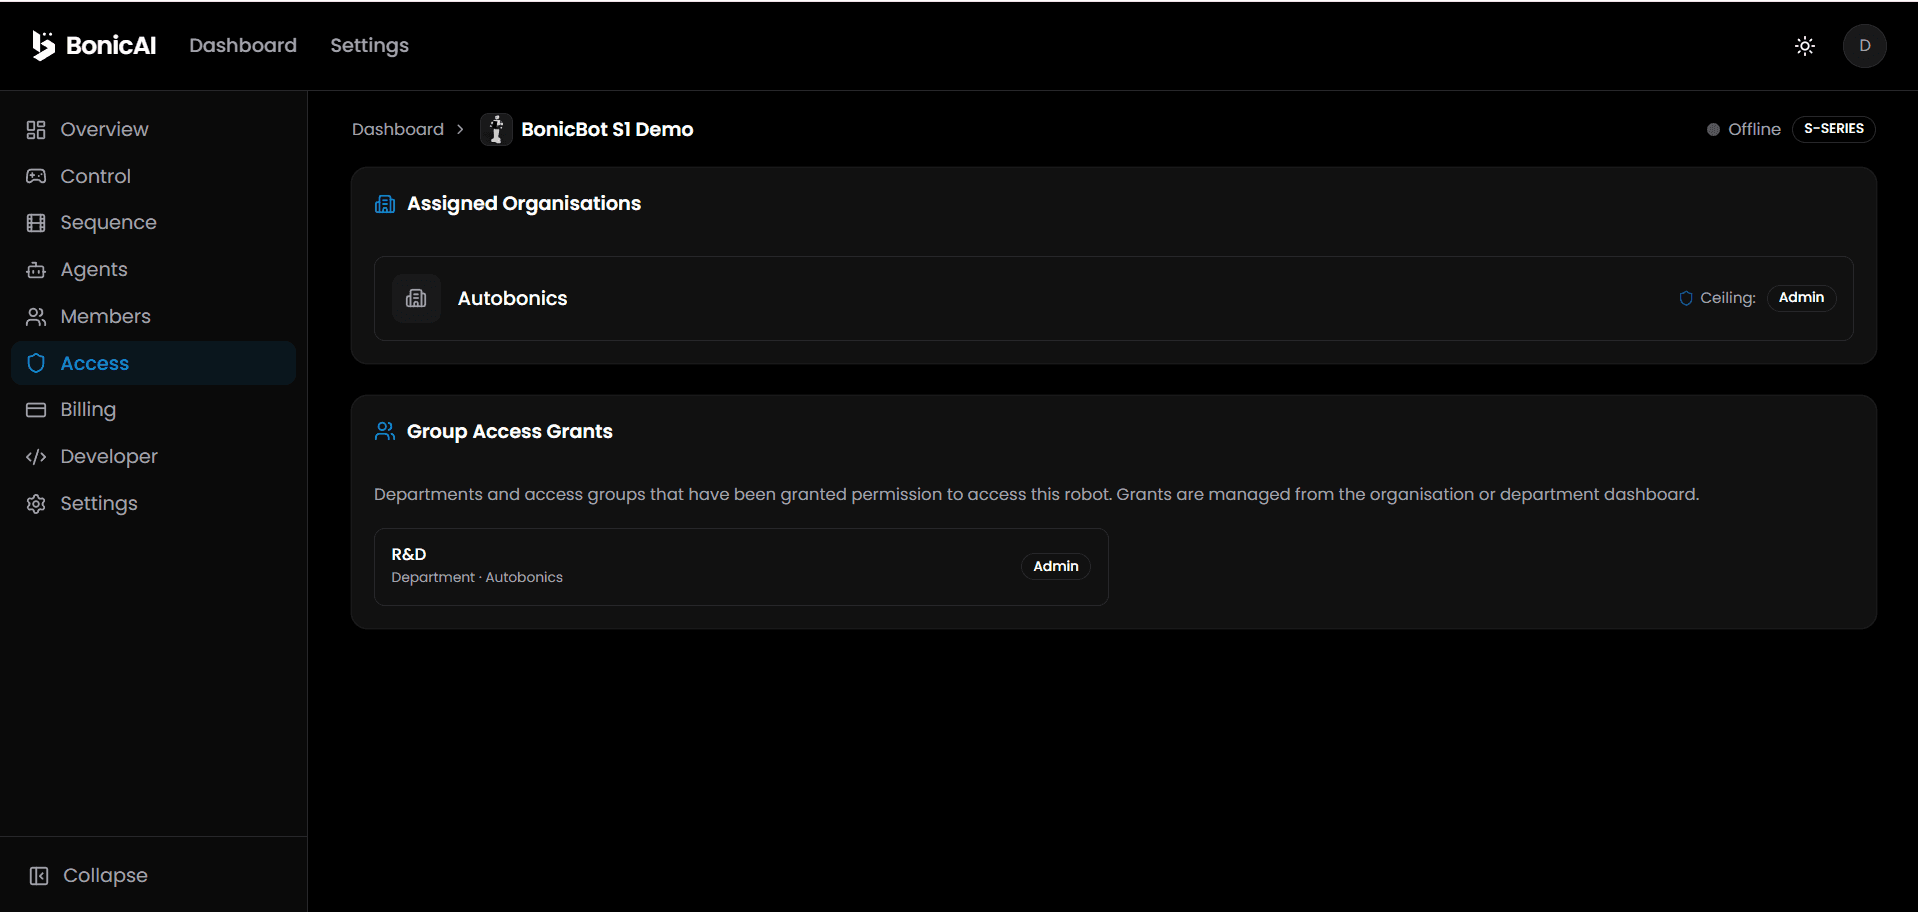Click the Collapse sidebar panel icon

(39, 876)
